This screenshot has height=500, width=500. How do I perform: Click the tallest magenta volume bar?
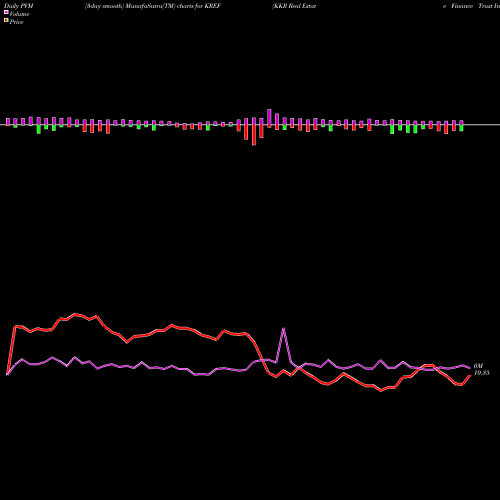pyautogui.click(x=269, y=117)
